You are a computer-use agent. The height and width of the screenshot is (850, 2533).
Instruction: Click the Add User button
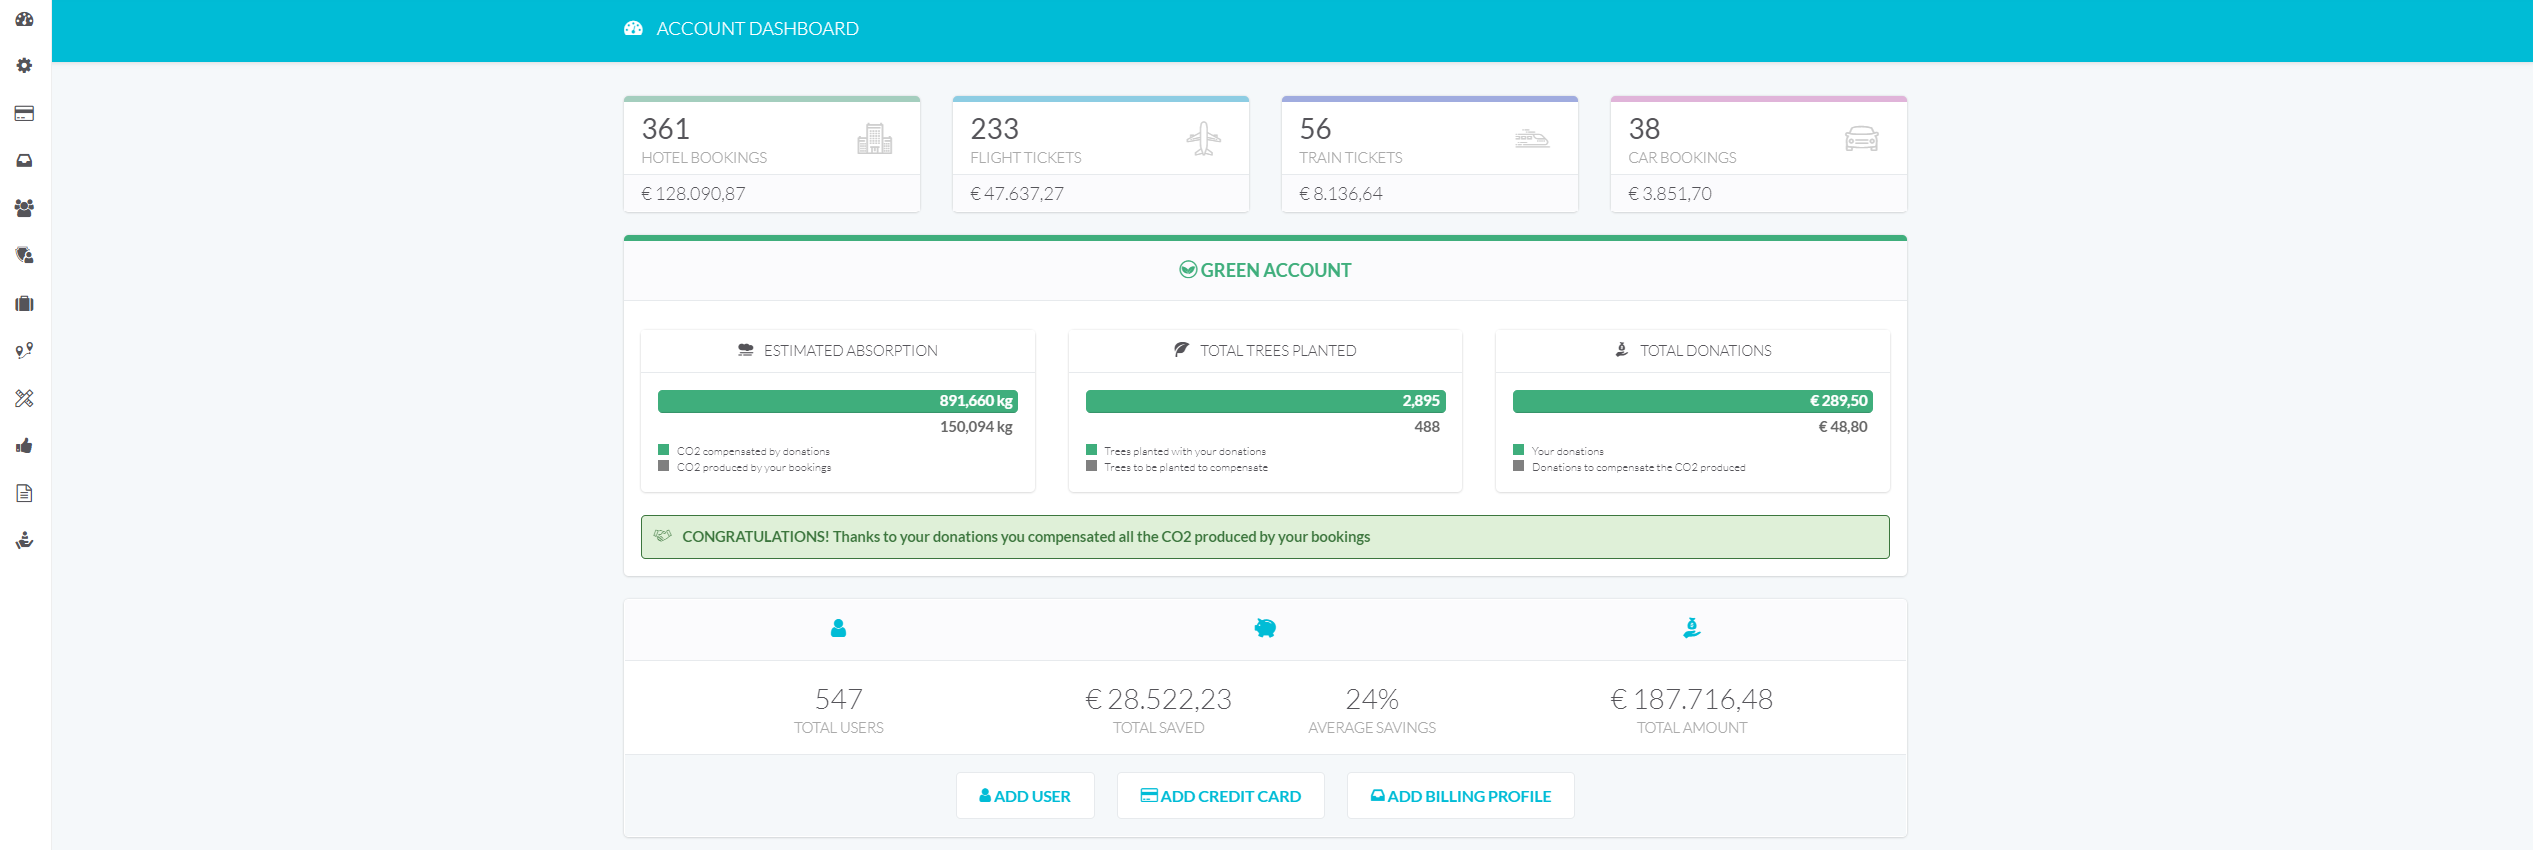(x=1025, y=796)
